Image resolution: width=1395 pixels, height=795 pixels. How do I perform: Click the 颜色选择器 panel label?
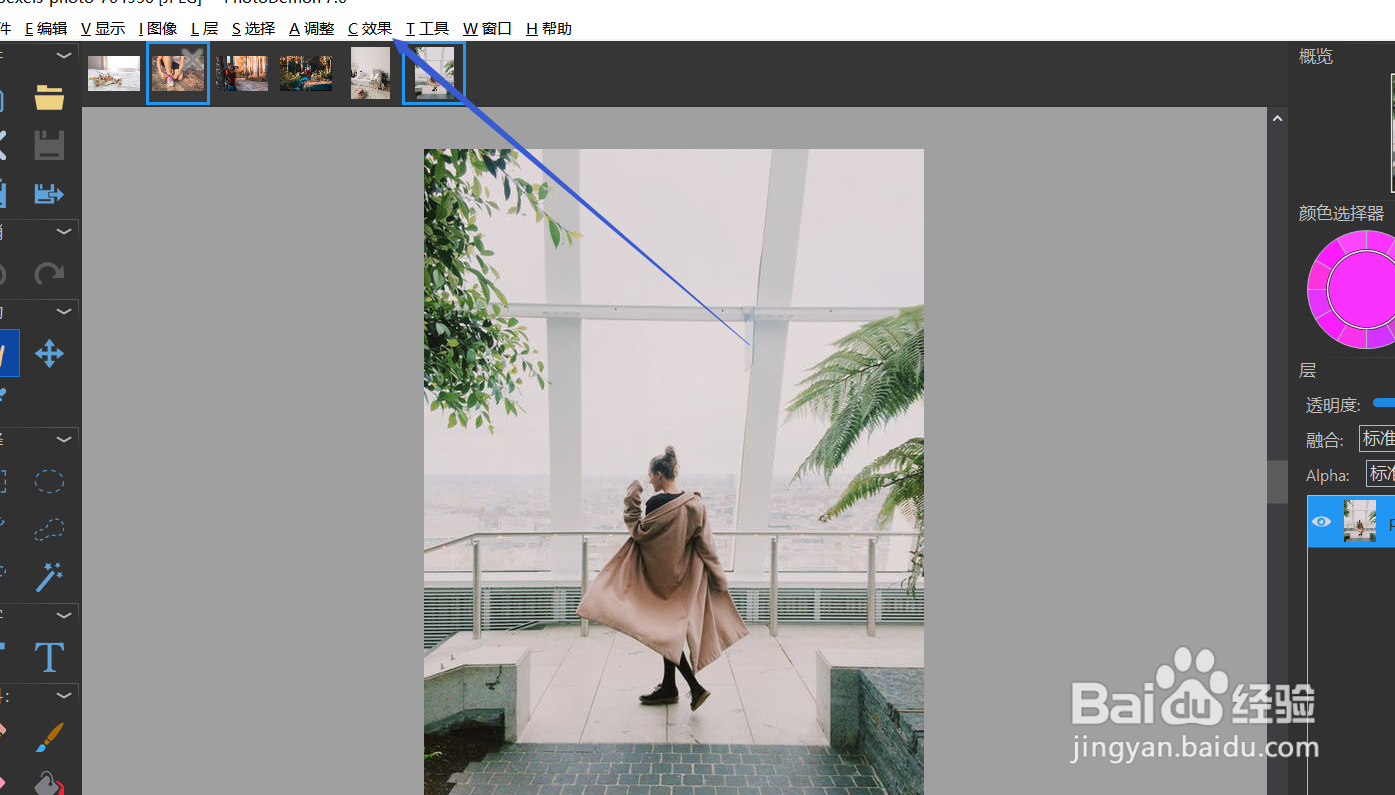tap(1341, 214)
